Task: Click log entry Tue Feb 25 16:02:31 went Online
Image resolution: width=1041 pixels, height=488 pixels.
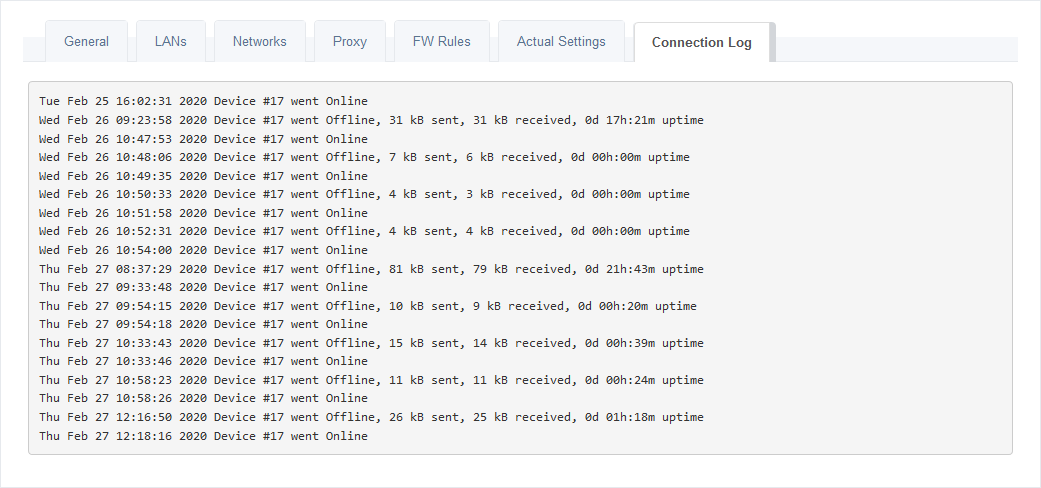Action: click(x=203, y=102)
